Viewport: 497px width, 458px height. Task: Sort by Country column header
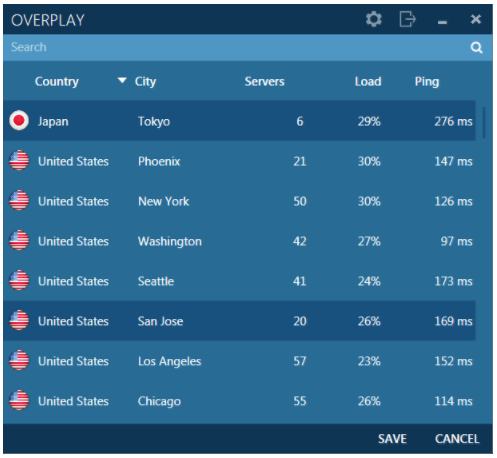(57, 82)
